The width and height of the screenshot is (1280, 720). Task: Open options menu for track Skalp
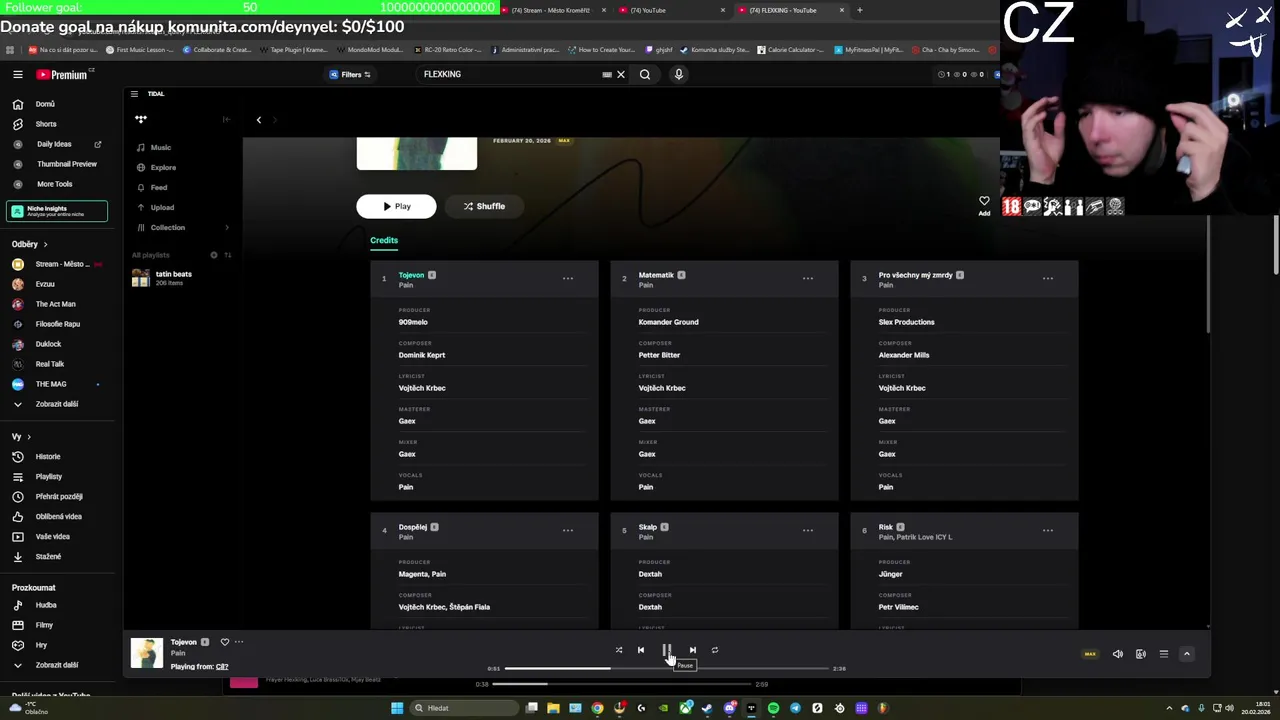[808, 530]
